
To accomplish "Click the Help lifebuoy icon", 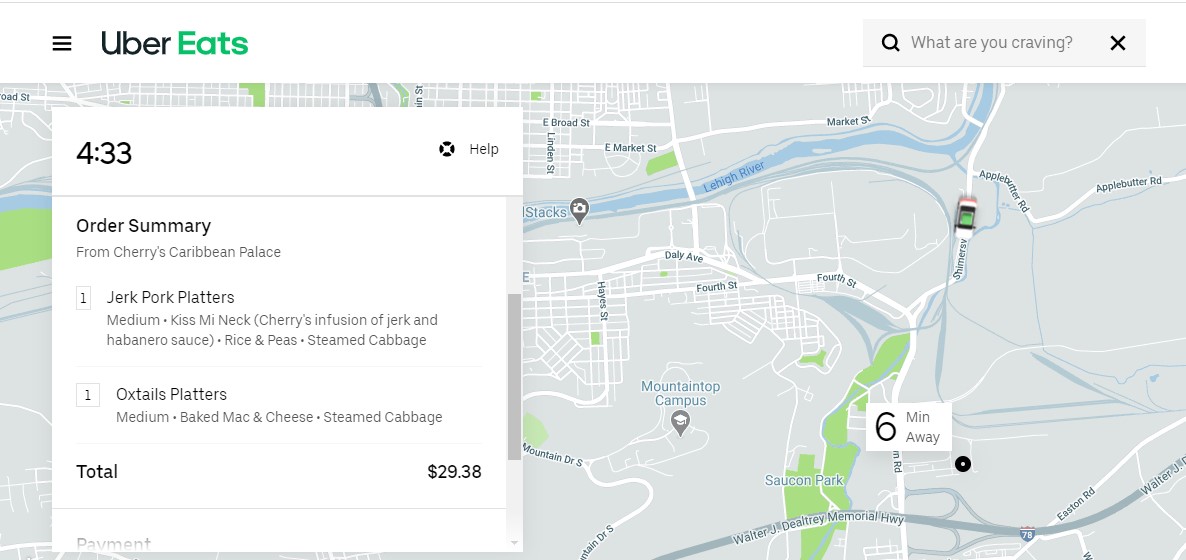I will pyautogui.click(x=447, y=149).
